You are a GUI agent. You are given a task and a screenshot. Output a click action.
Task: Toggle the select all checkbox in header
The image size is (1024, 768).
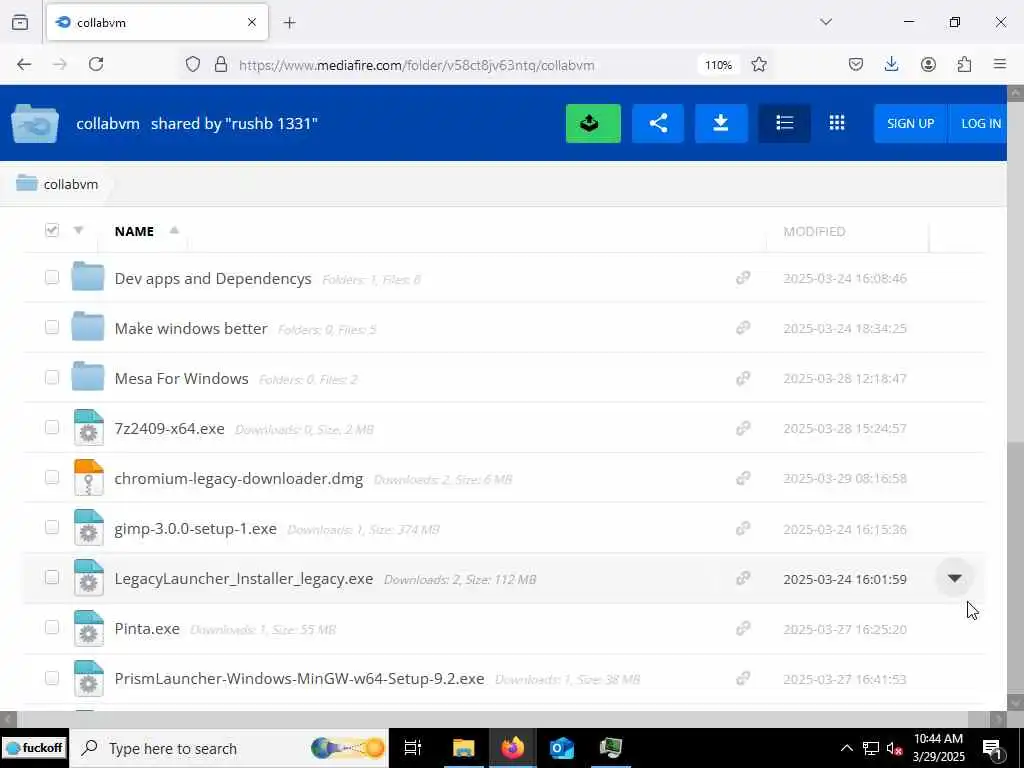coord(52,230)
